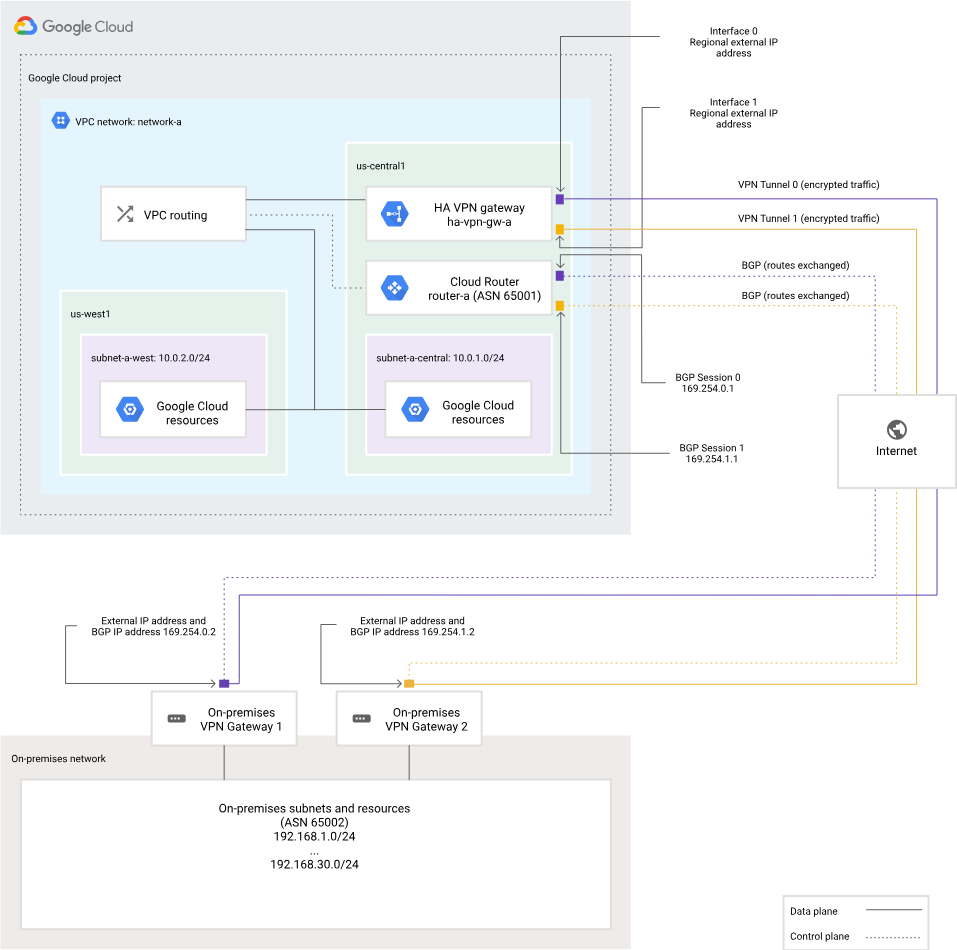Click the '192.168.30.0/24' subnet text
957x950 pixels.
[x=314, y=865]
